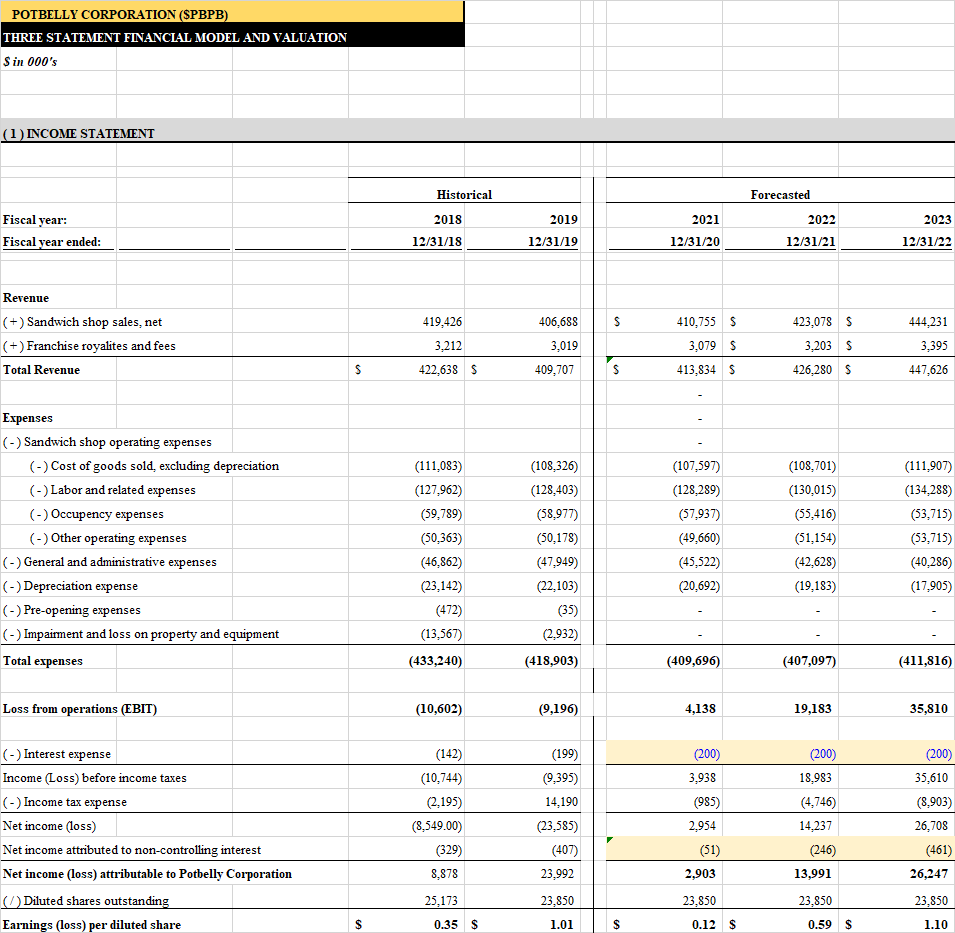955x933 pixels.
Task: Click the 'Income tax expense' row label
Action: [x=65, y=802]
